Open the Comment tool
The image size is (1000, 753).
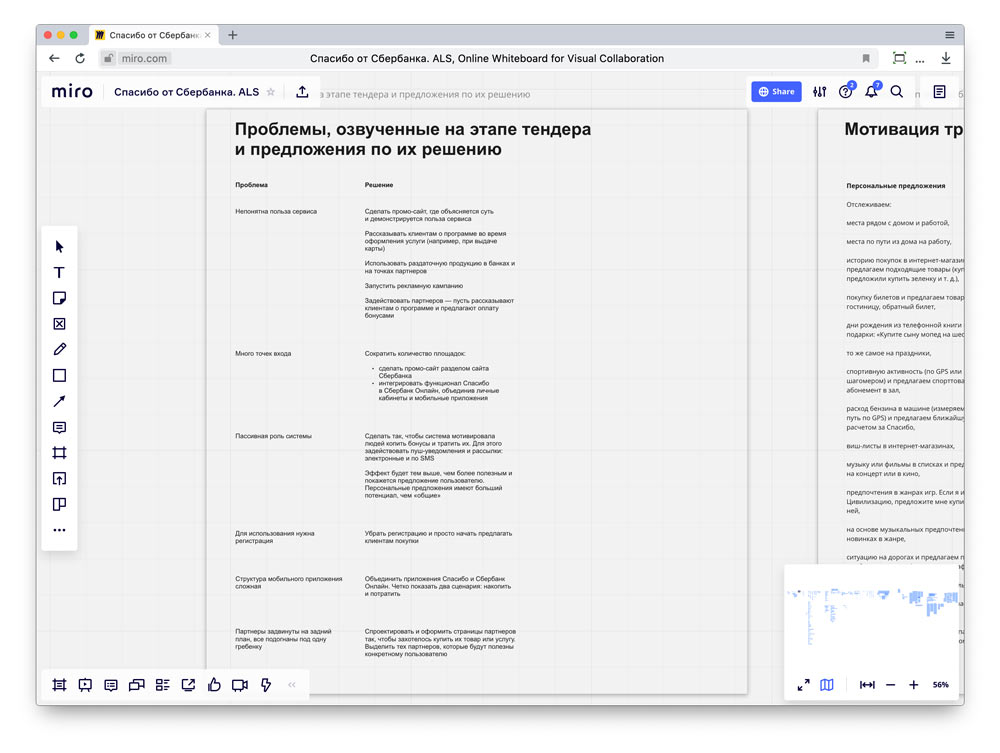click(x=59, y=427)
